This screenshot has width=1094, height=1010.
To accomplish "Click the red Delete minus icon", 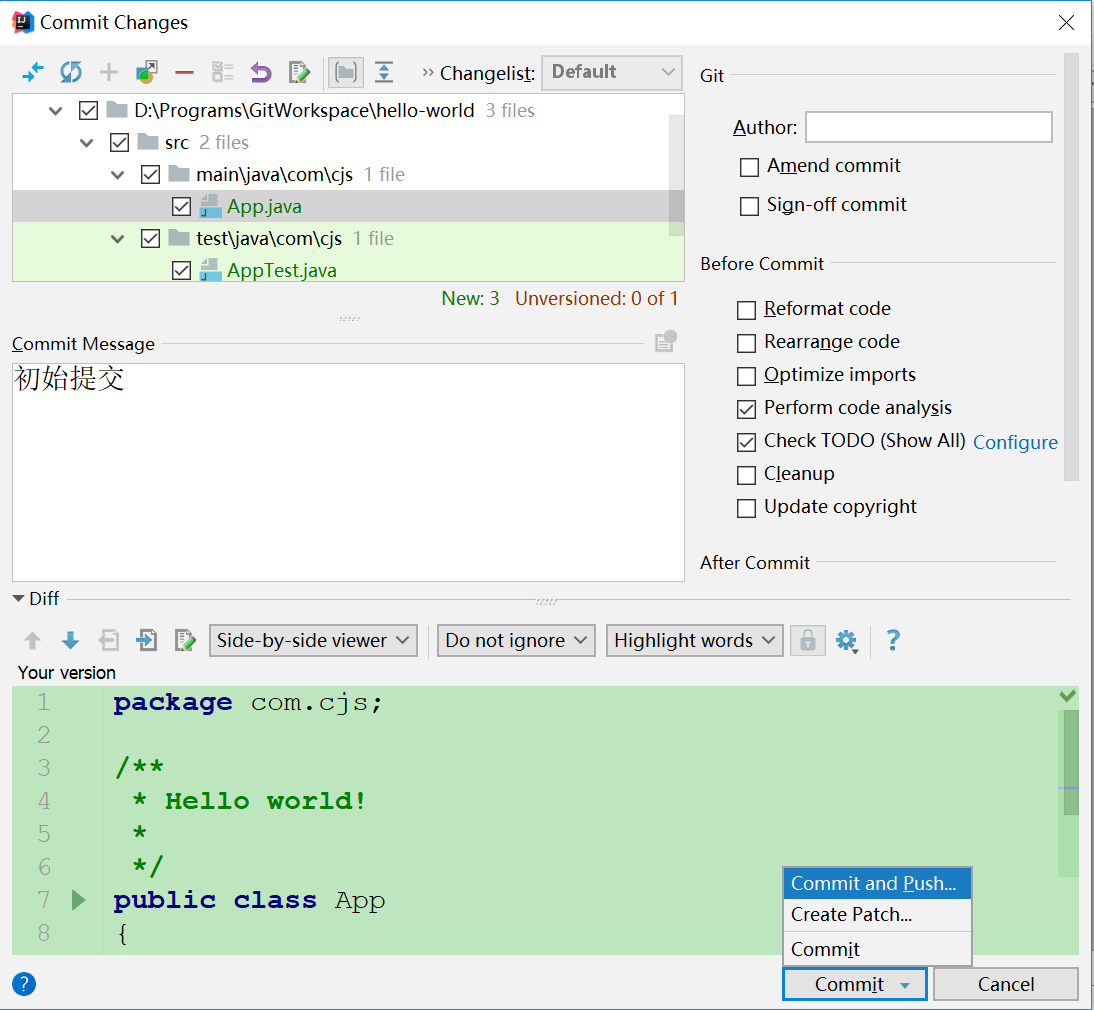I will click(x=184, y=73).
